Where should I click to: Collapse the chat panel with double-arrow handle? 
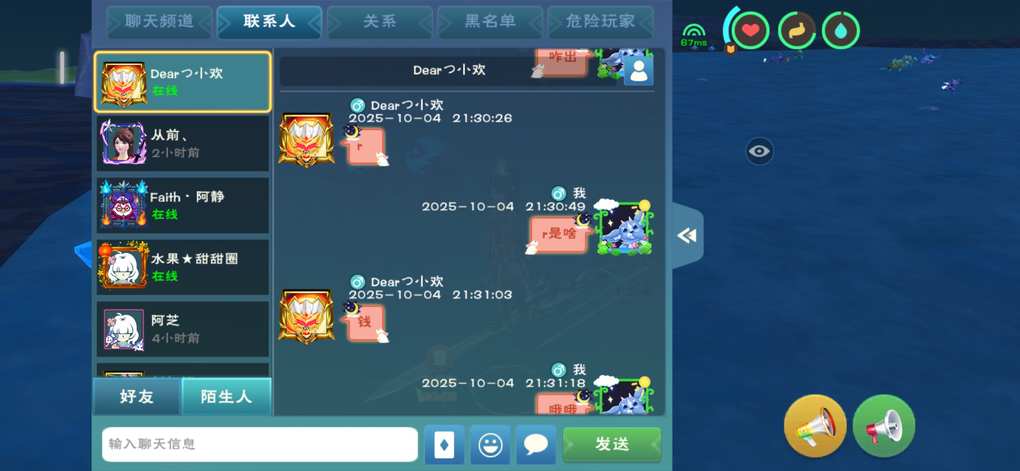pyautogui.click(x=687, y=236)
